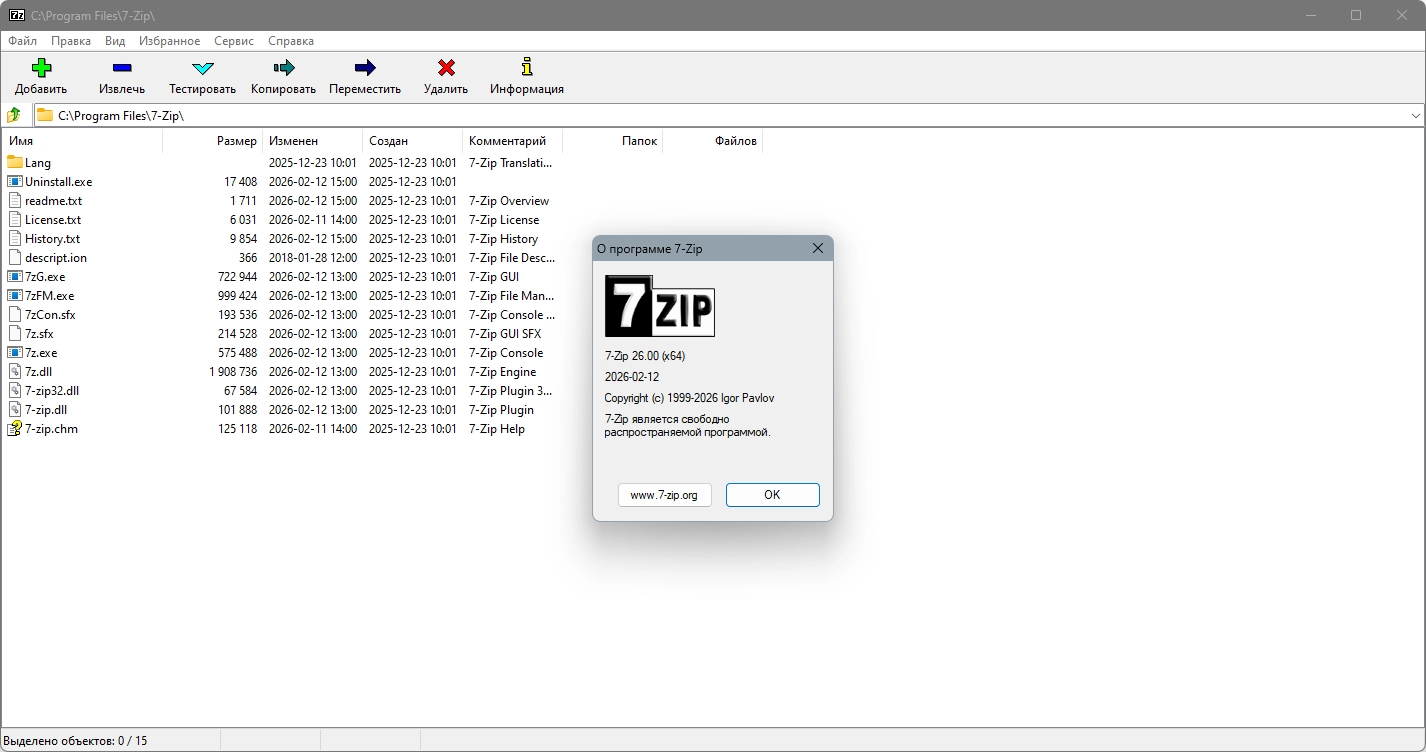This screenshot has height=752, width=1426.
Task: Go up one folder level icon
Action: click(x=14, y=115)
